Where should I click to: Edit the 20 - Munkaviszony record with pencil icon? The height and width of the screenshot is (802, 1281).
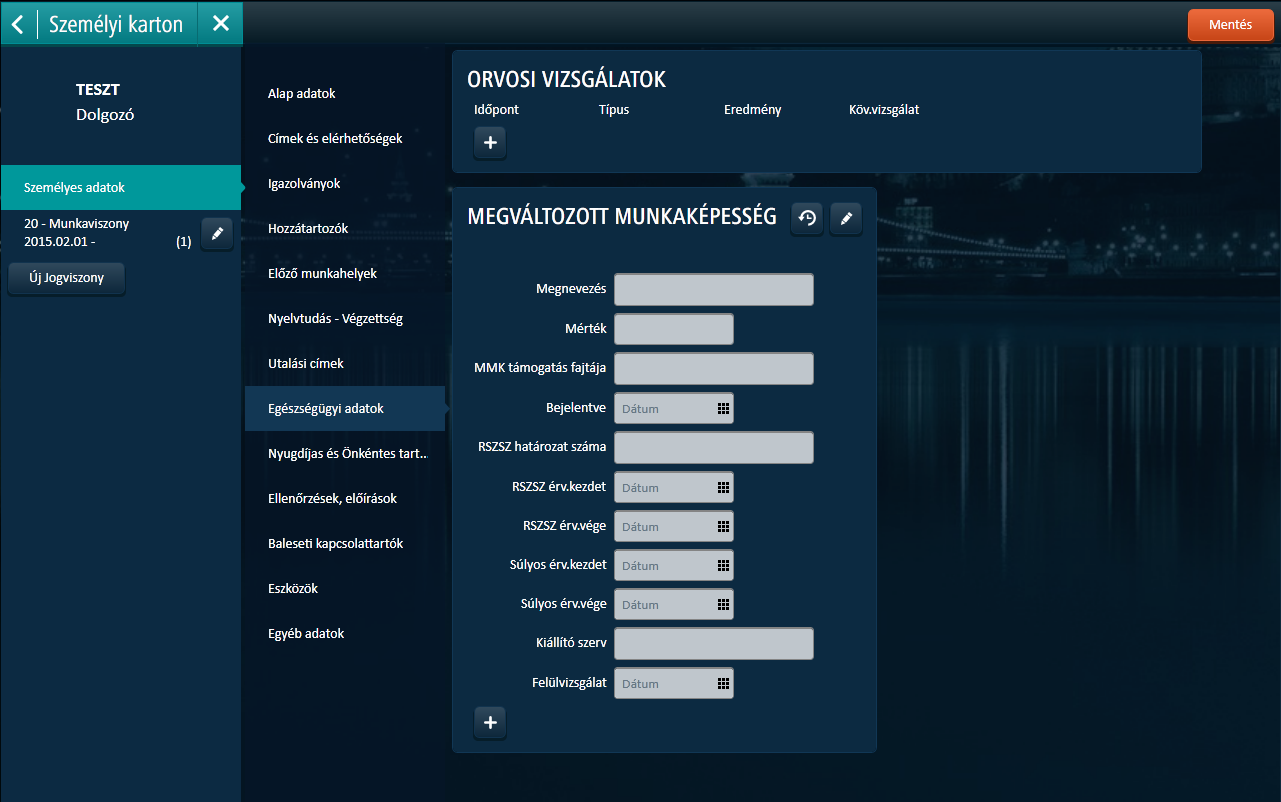tap(217, 233)
